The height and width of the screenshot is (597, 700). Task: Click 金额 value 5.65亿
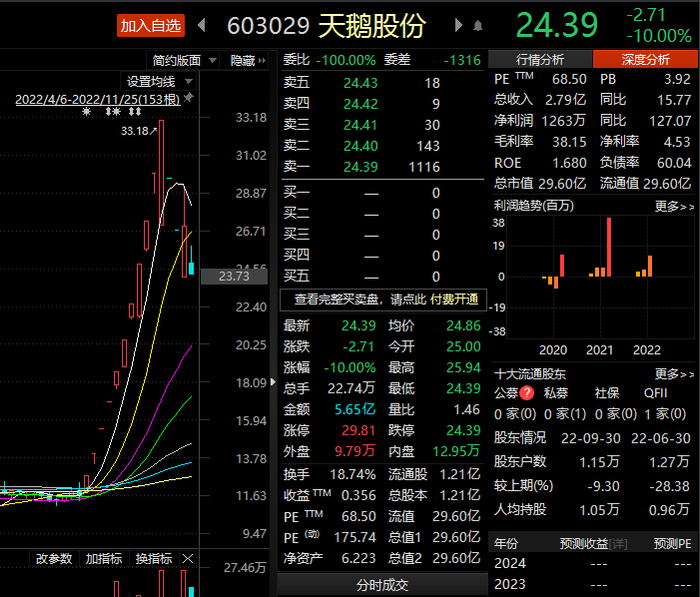pos(355,409)
